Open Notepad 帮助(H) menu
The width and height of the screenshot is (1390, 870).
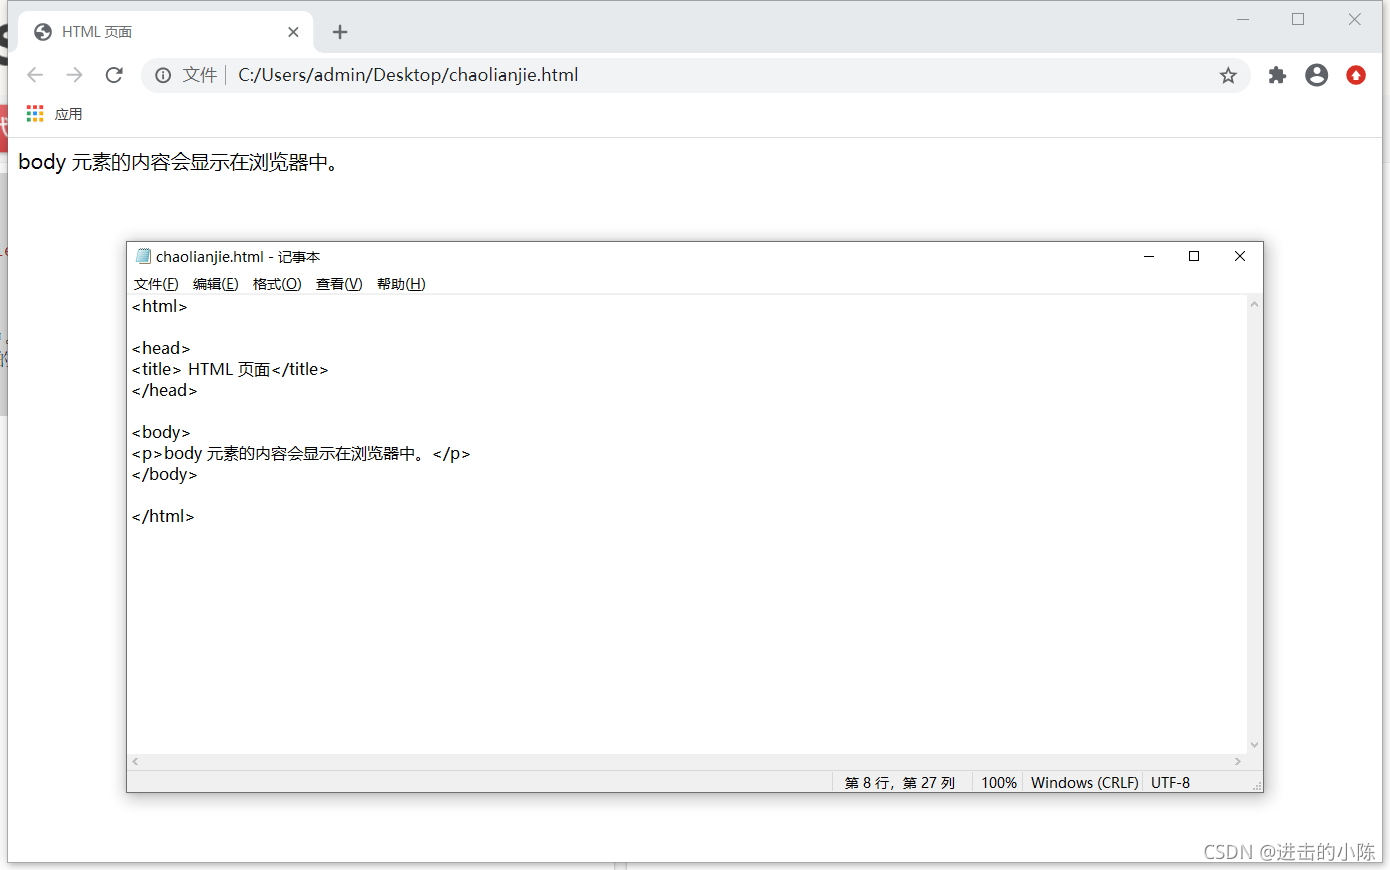pyautogui.click(x=401, y=284)
